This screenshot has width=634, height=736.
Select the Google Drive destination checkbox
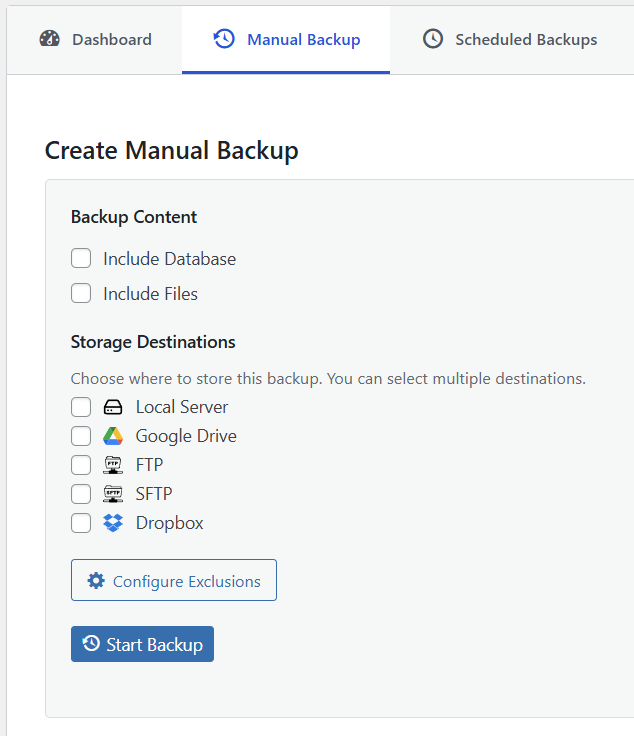[x=81, y=436]
